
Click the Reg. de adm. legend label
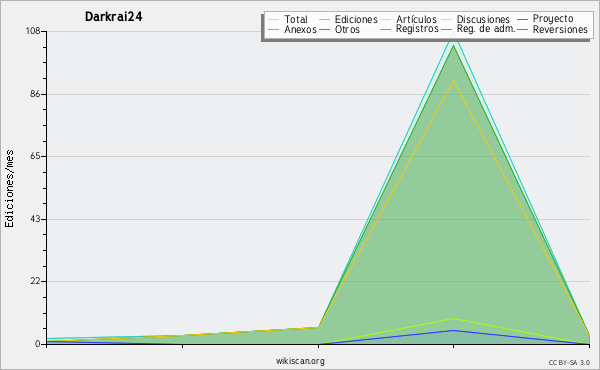click(x=486, y=29)
